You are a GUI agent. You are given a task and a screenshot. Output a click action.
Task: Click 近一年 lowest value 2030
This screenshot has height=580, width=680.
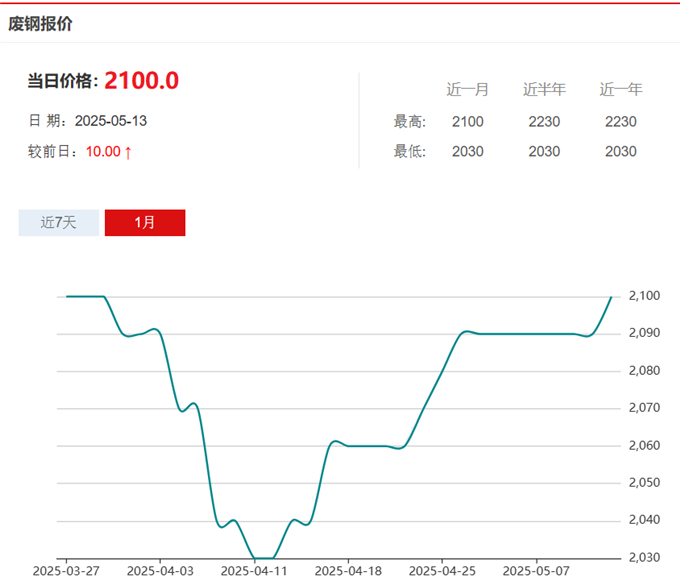621,151
